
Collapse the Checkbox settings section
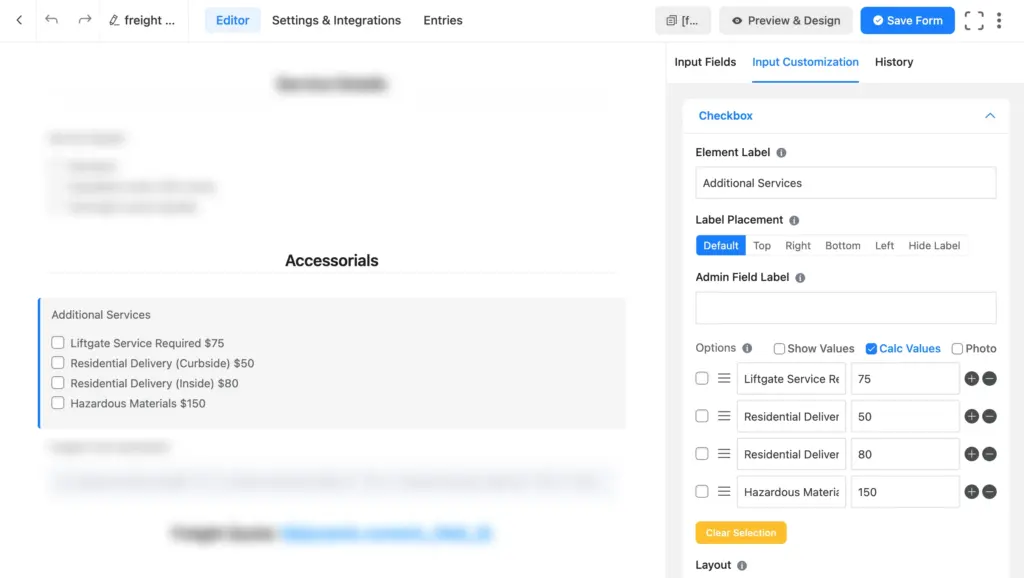tap(990, 116)
